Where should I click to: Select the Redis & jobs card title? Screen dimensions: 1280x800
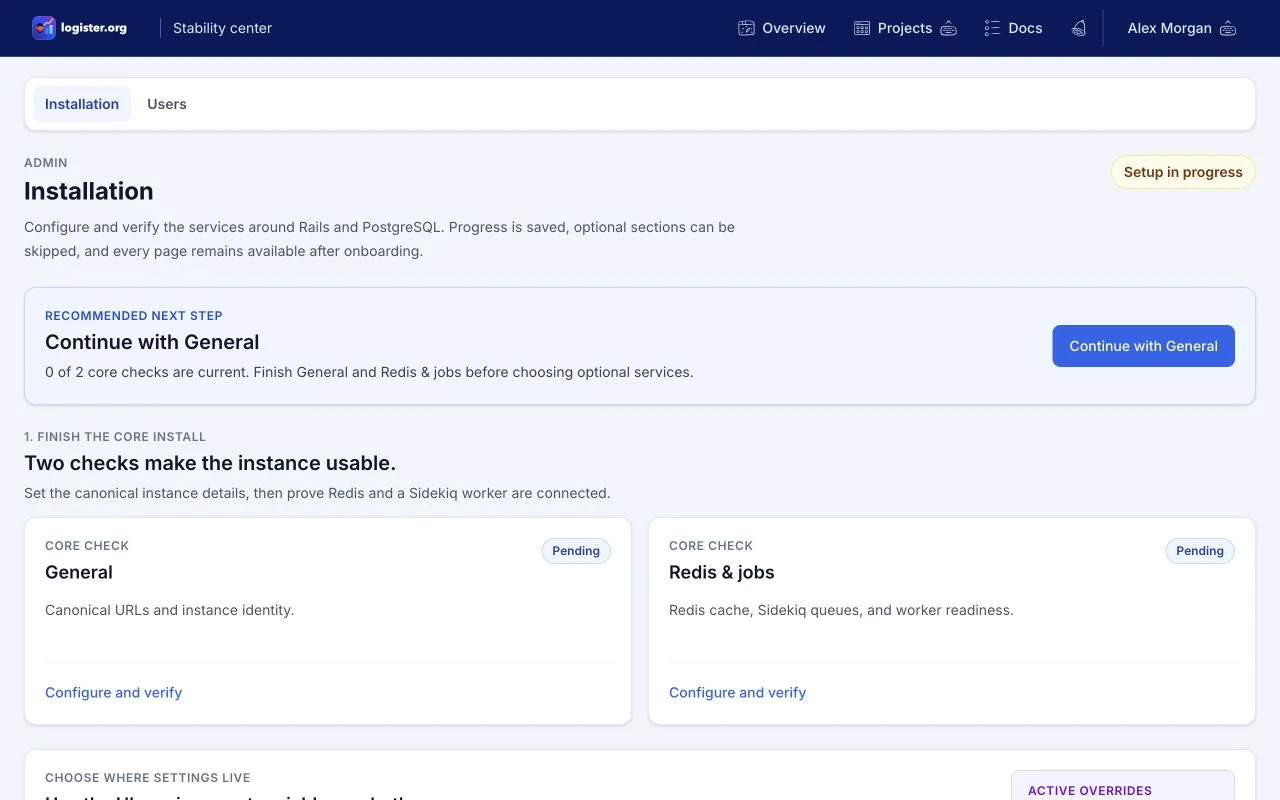click(722, 572)
